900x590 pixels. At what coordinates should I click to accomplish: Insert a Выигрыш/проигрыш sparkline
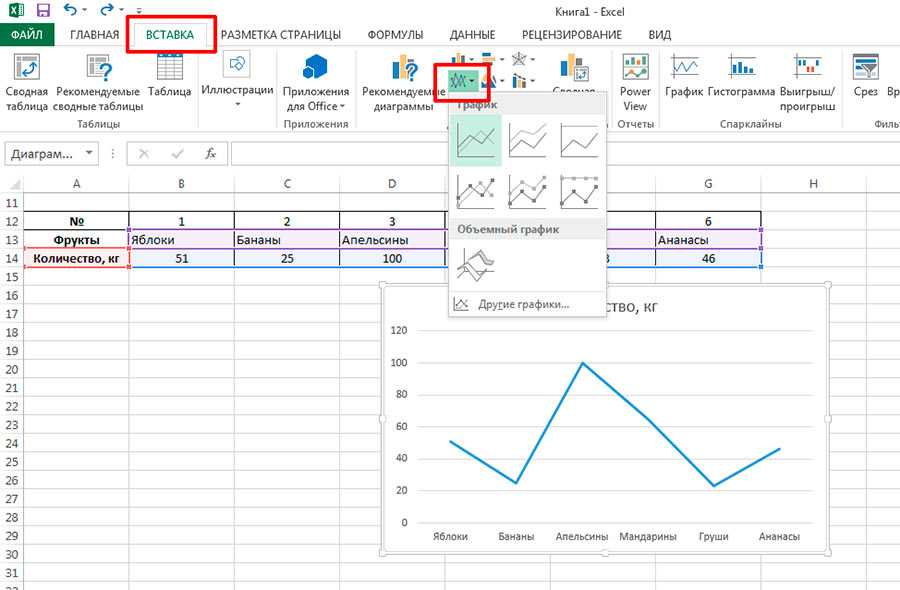tap(807, 83)
